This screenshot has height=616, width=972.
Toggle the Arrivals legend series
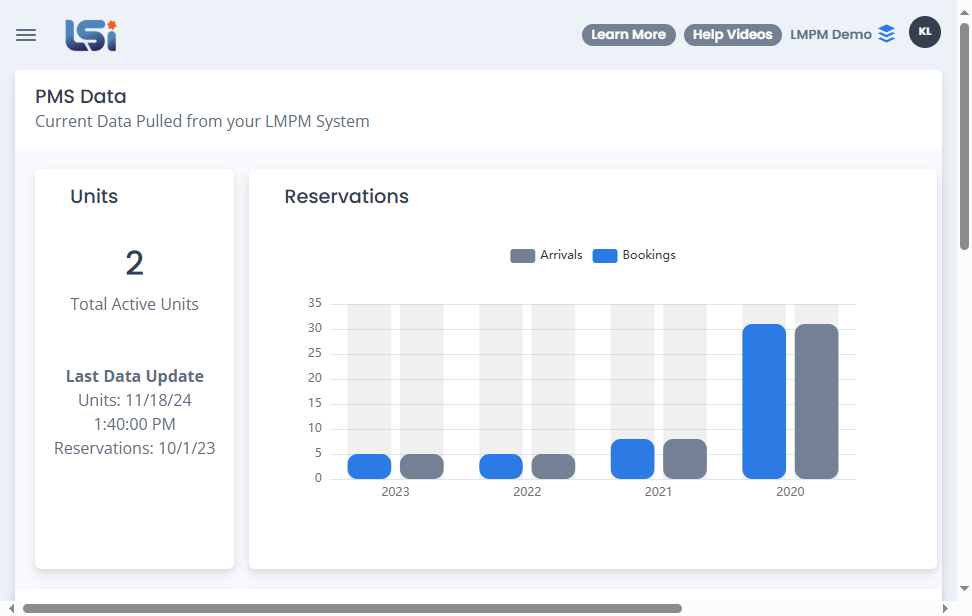tap(546, 255)
